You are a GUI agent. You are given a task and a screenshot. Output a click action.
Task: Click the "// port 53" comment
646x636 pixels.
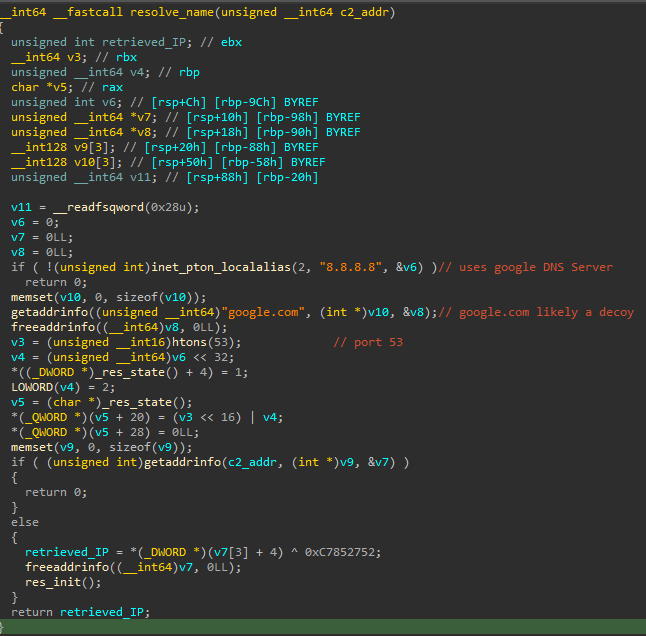pos(368,342)
